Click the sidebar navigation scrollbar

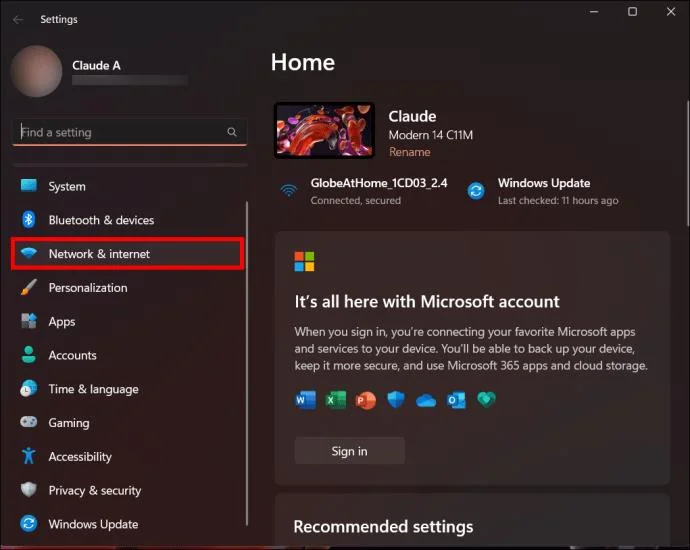pos(247,363)
